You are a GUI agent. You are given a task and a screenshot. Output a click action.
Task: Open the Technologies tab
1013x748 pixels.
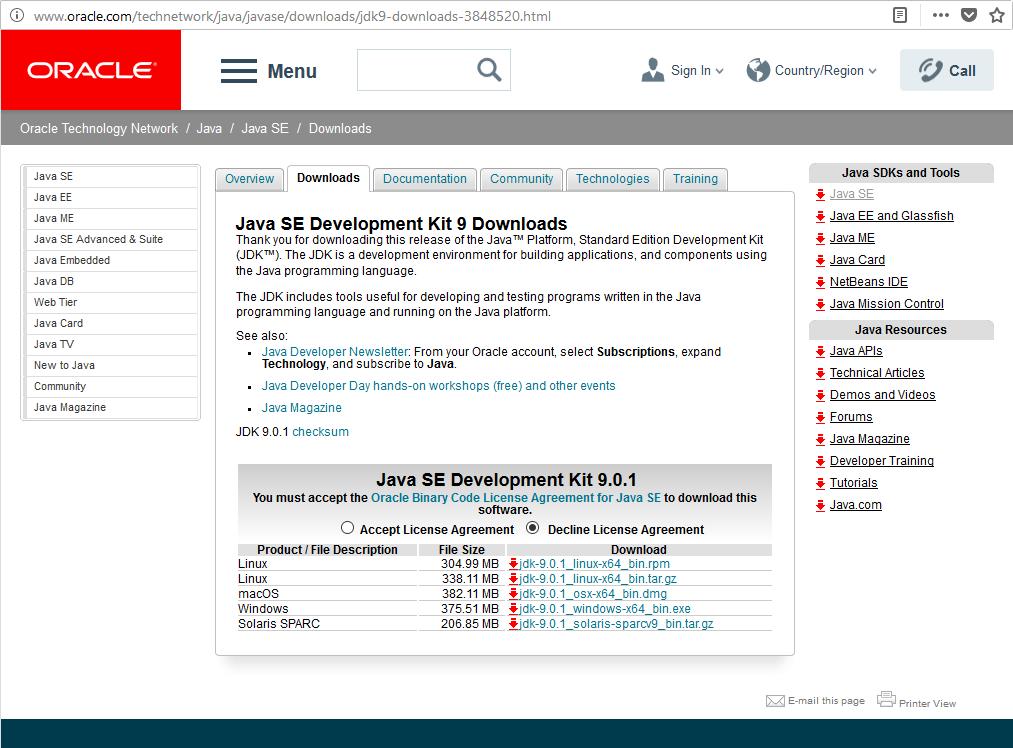pyautogui.click(x=612, y=179)
